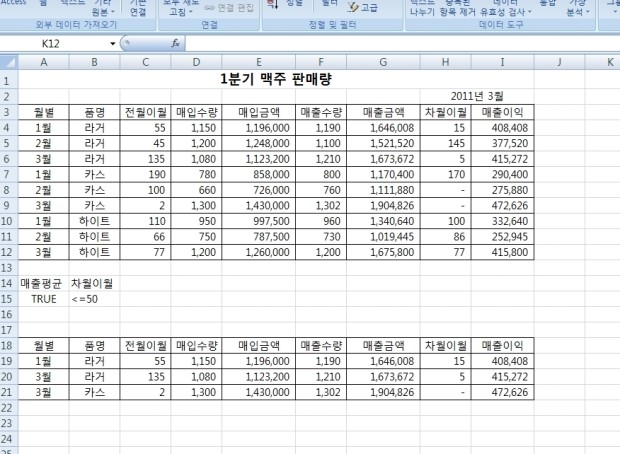Click the 품명 header in row 3
Image resolution: width=620 pixels, height=454 pixels.
click(x=95, y=112)
